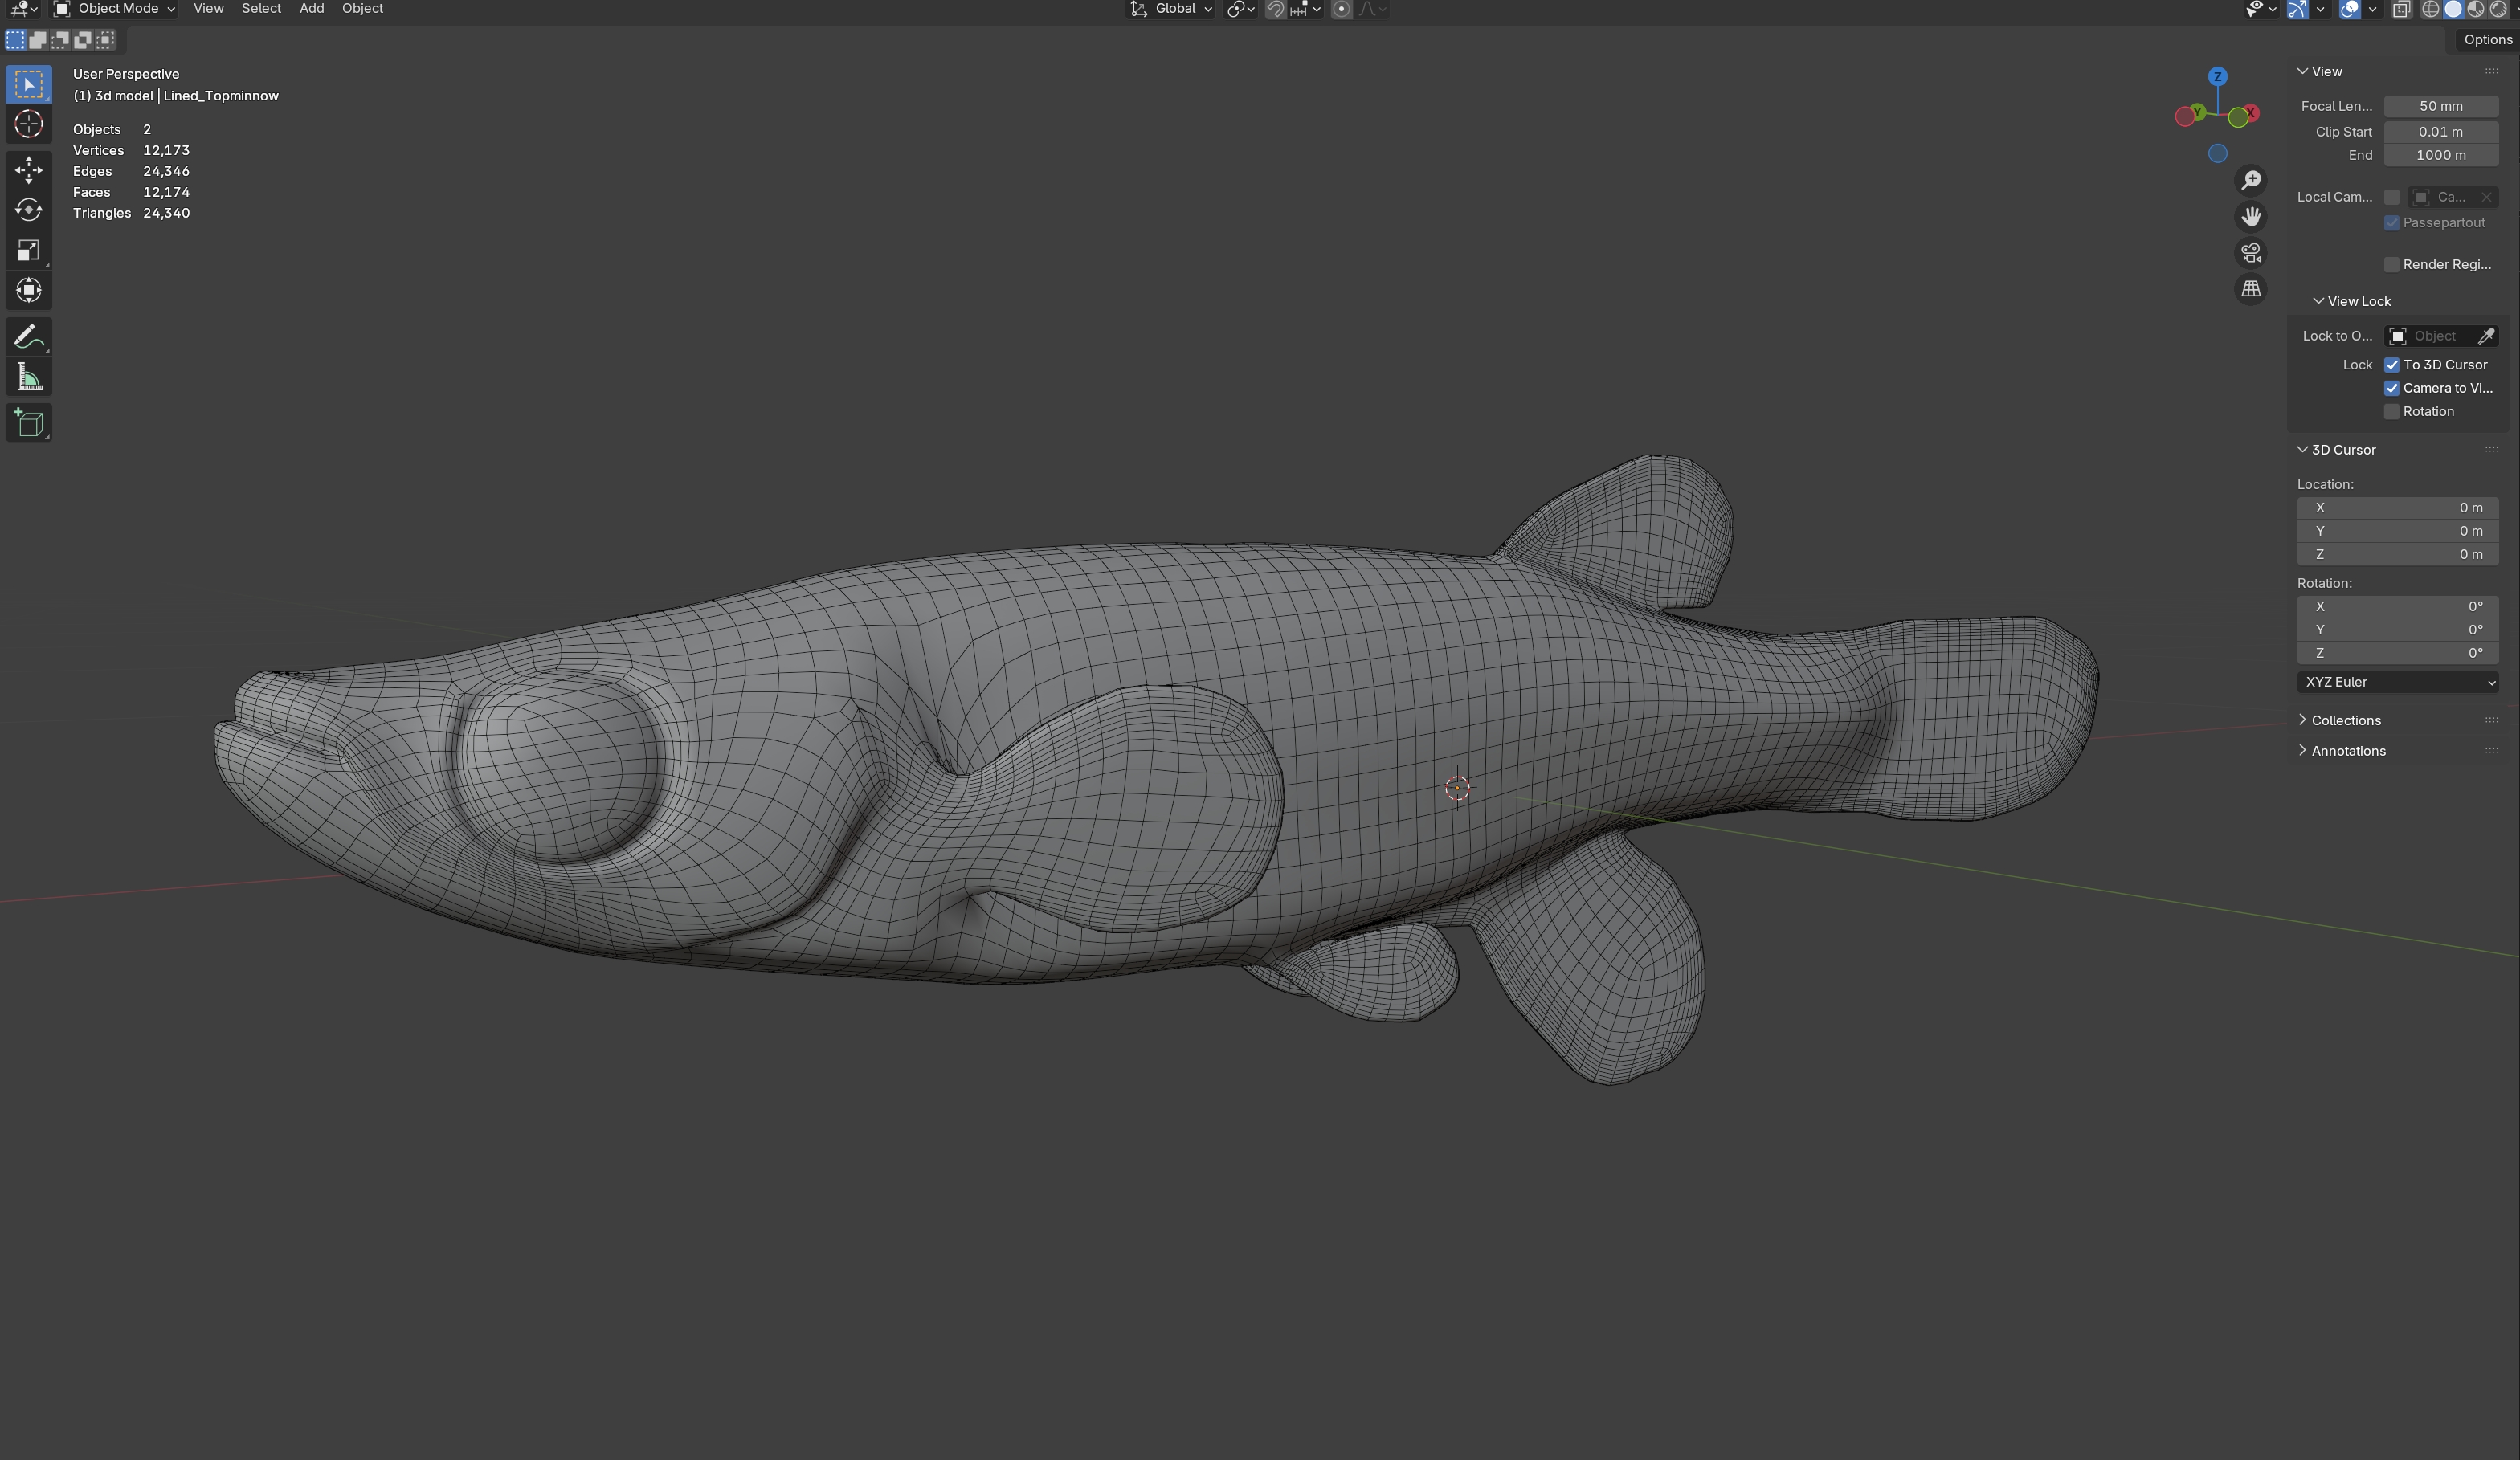The image size is (2520, 1460).
Task: Open the Object Mode dropdown
Action: [x=115, y=9]
